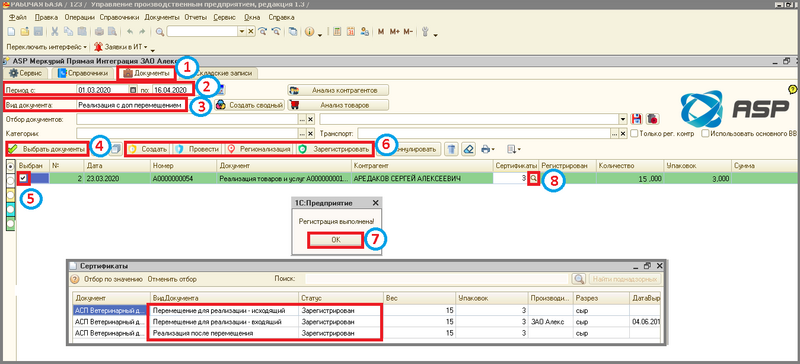Click the red save settings floppy icon

click(636, 119)
